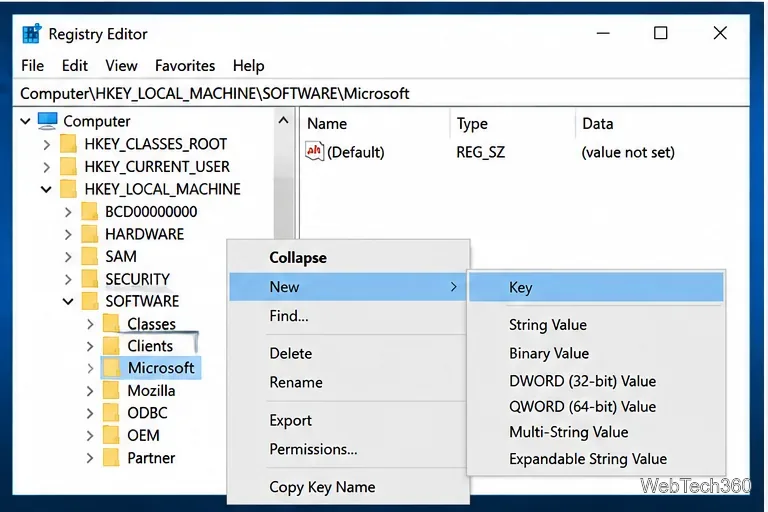Open the View menu
The width and height of the screenshot is (768, 512).
[121, 66]
